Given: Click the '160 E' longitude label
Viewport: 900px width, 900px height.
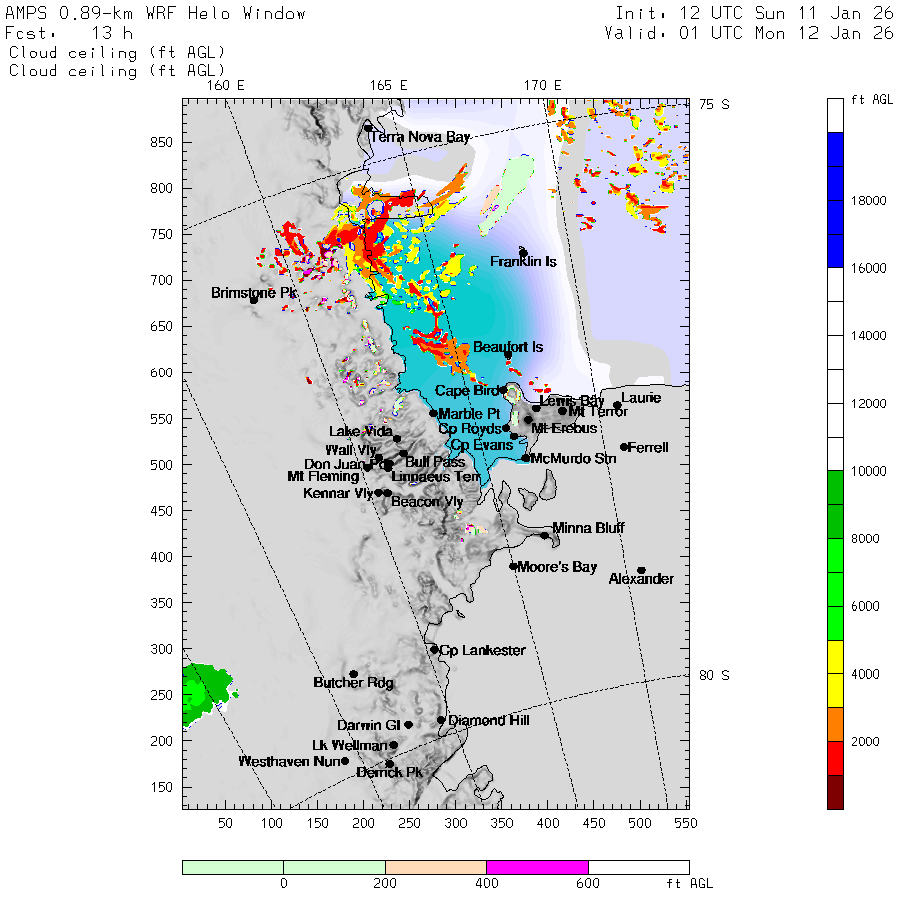Looking at the screenshot, I should click(x=226, y=86).
